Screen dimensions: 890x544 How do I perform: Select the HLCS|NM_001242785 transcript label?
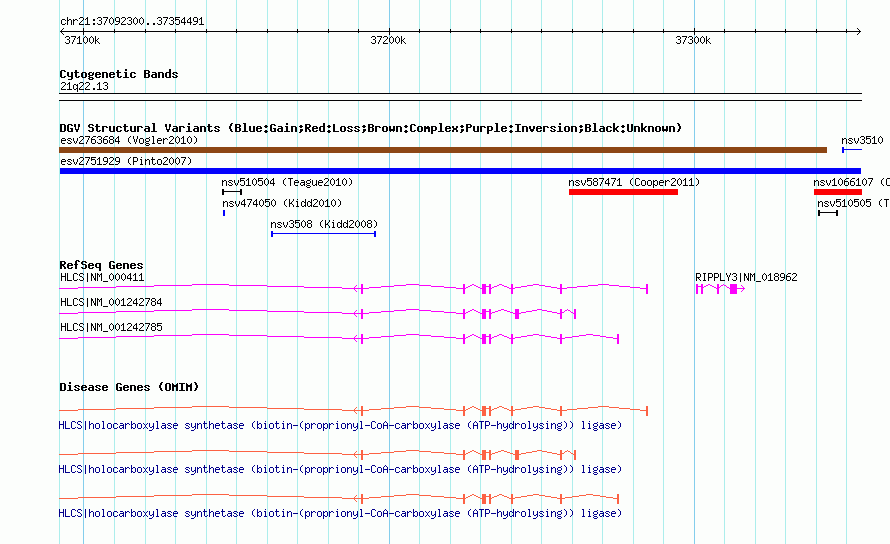(111, 328)
